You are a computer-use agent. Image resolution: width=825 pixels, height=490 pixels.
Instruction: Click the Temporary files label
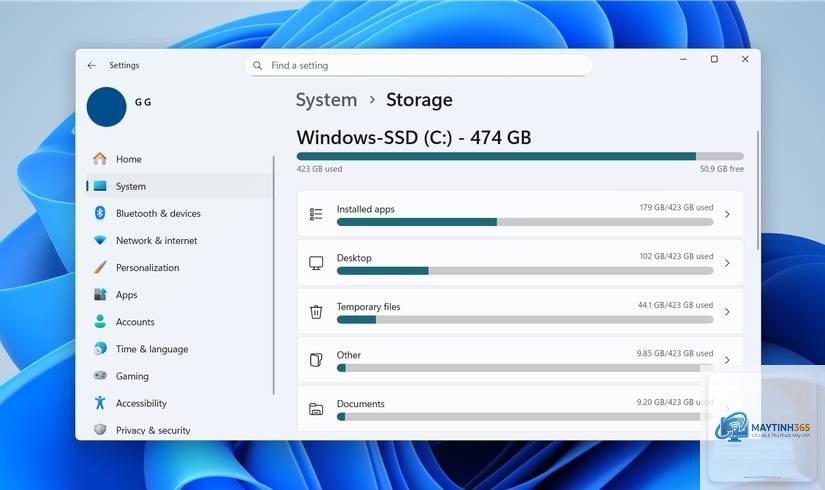coord(368,306)
